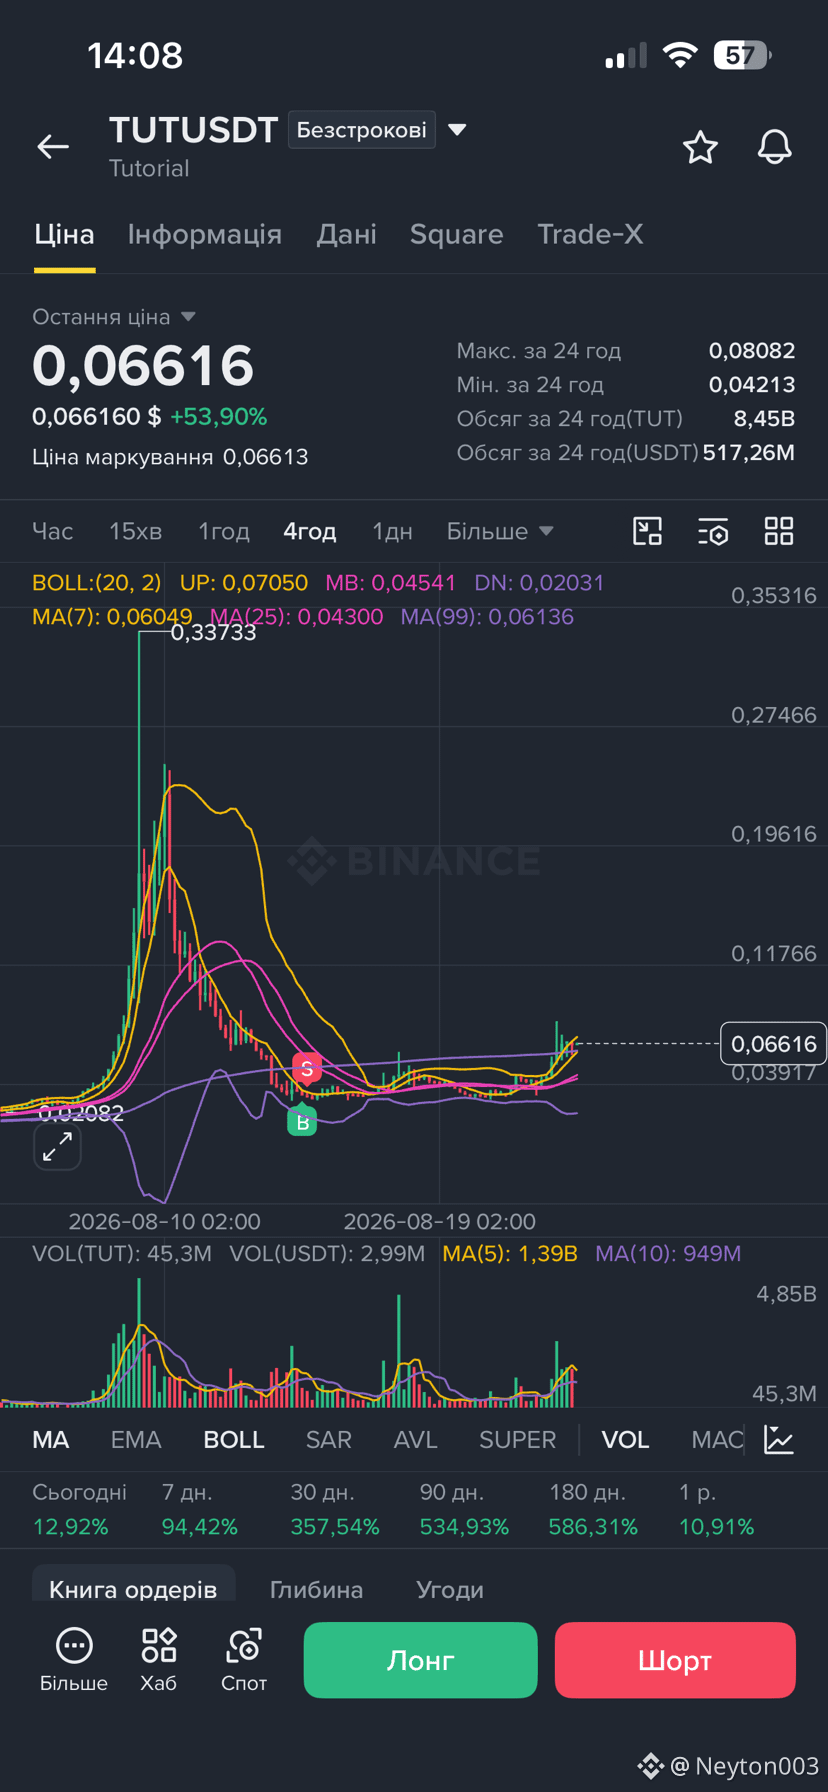The width and height of the screenshot is (828, 1792).
Task: Open the chart drawing tools icon
Action: click(648, 531)
